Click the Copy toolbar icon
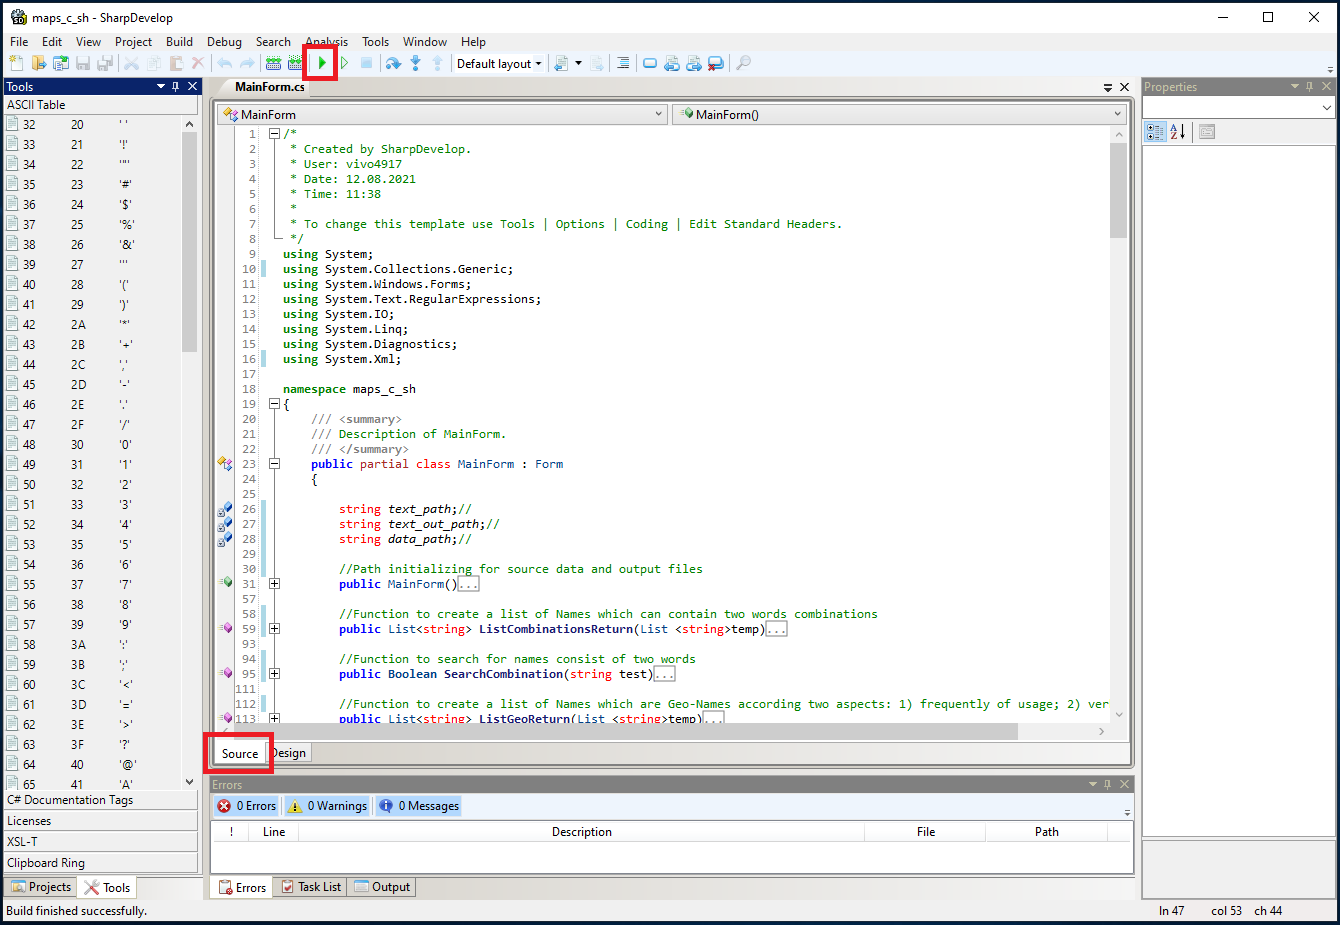The image size is (1340, 925). click(x=154, y=63)
